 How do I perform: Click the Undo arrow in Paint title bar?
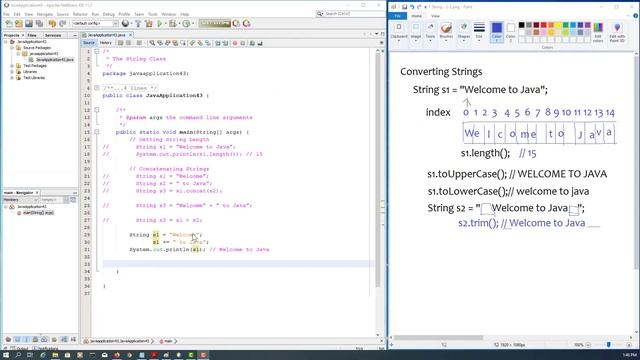click(x=412, y=7)
